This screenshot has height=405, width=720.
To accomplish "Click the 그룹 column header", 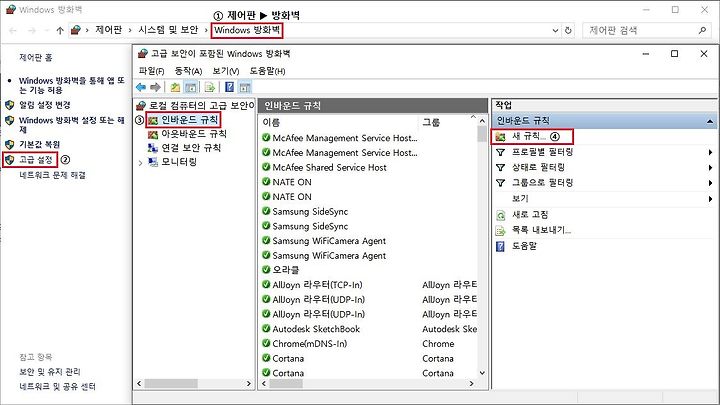I will click(x=431, y=123).
